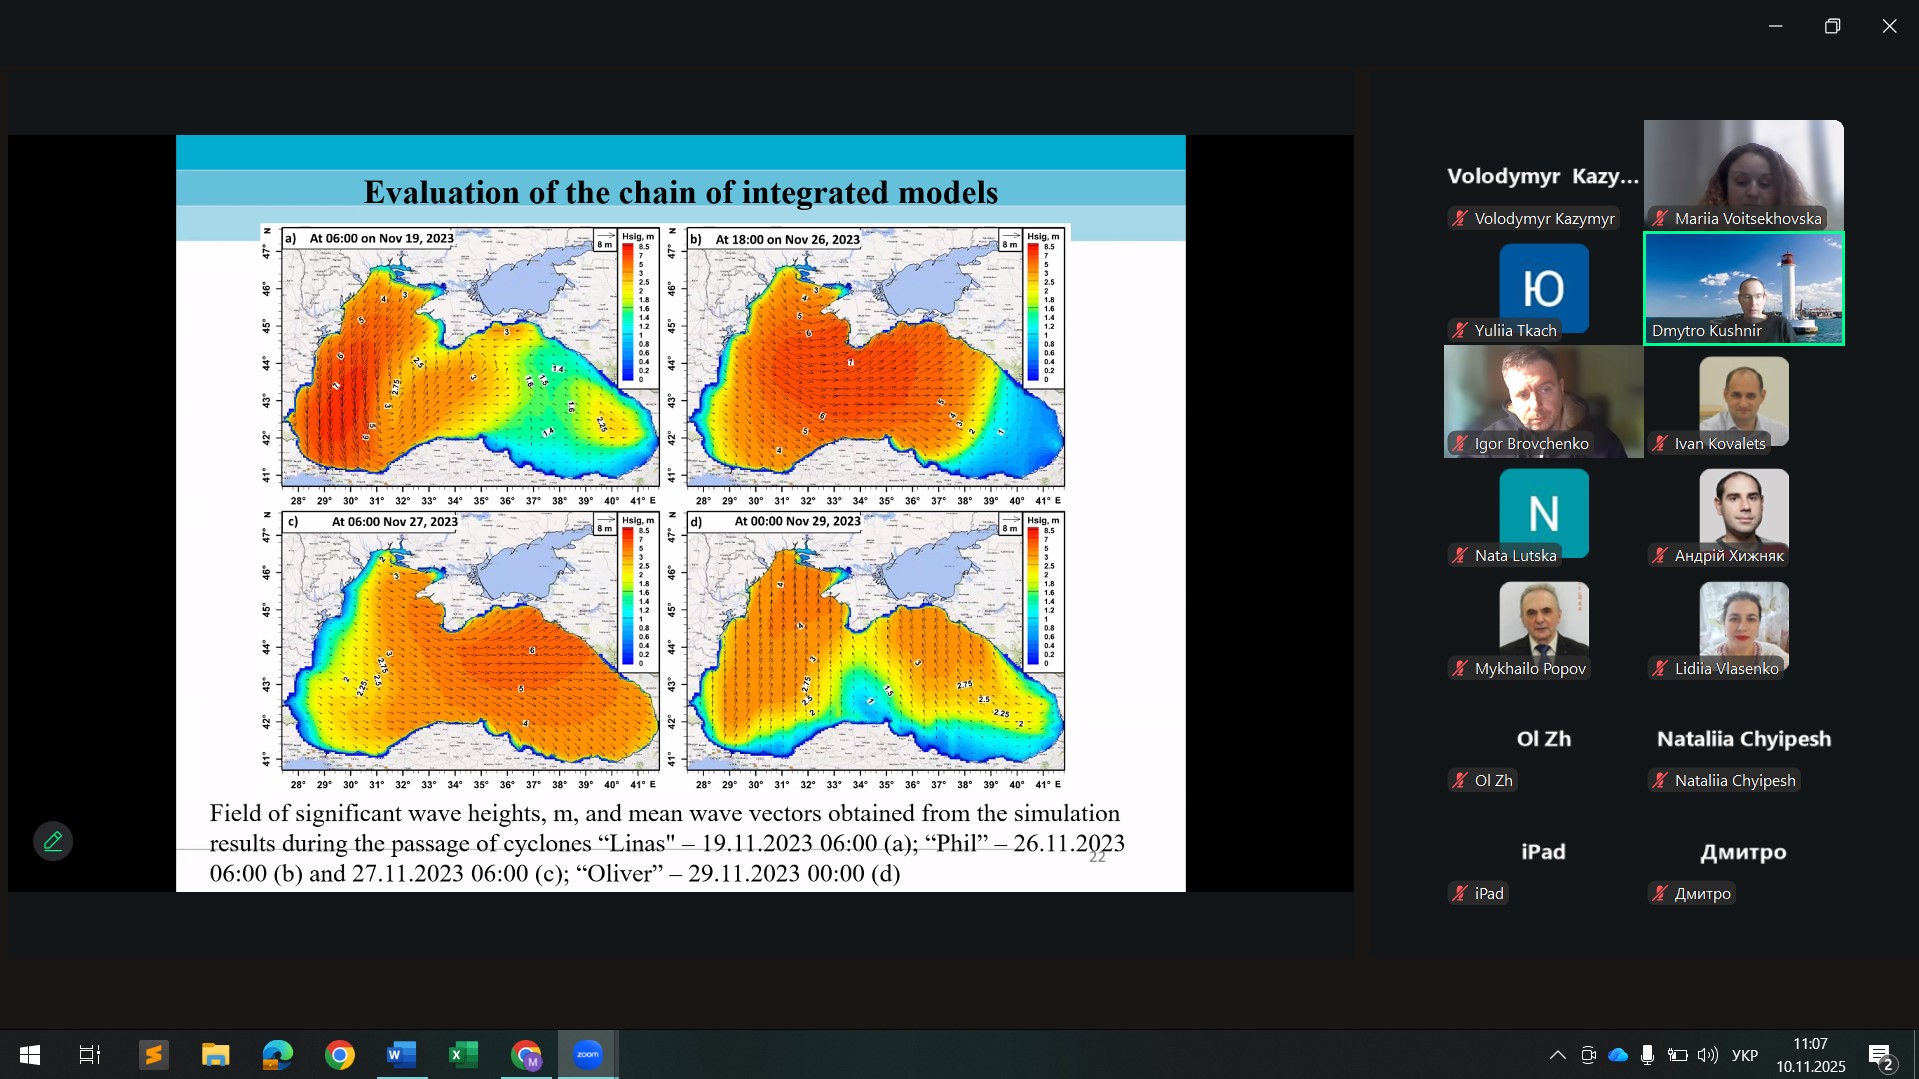This screenshot has height=1079, width=1919.
Task: Open the volume speaker control
Action: [x=1708, y=1055]
